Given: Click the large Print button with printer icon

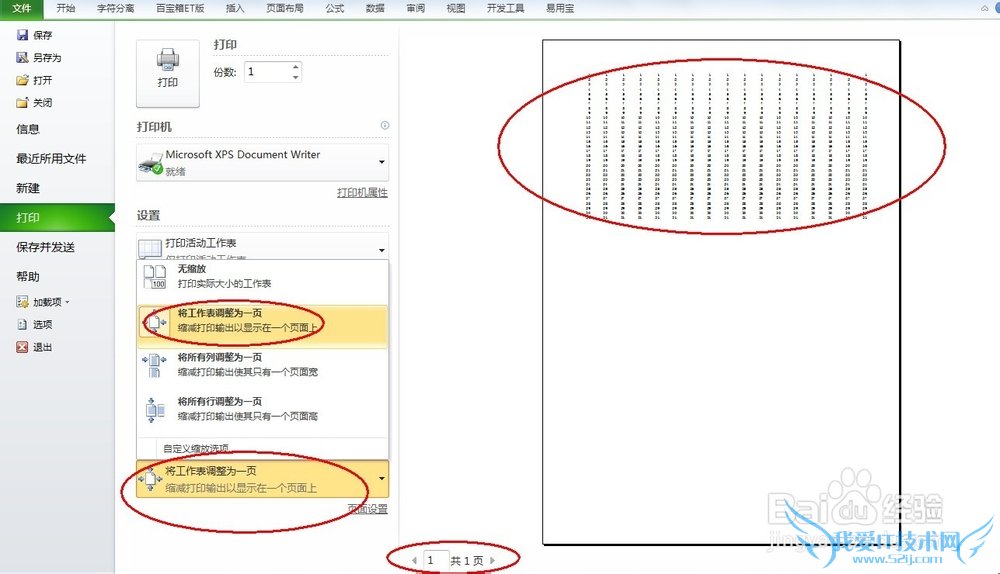Looking at the screenshot, I should pos(168,73).
